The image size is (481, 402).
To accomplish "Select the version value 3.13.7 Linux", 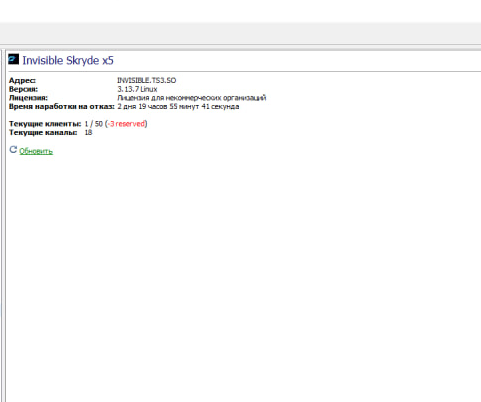I will click(137, 89).
